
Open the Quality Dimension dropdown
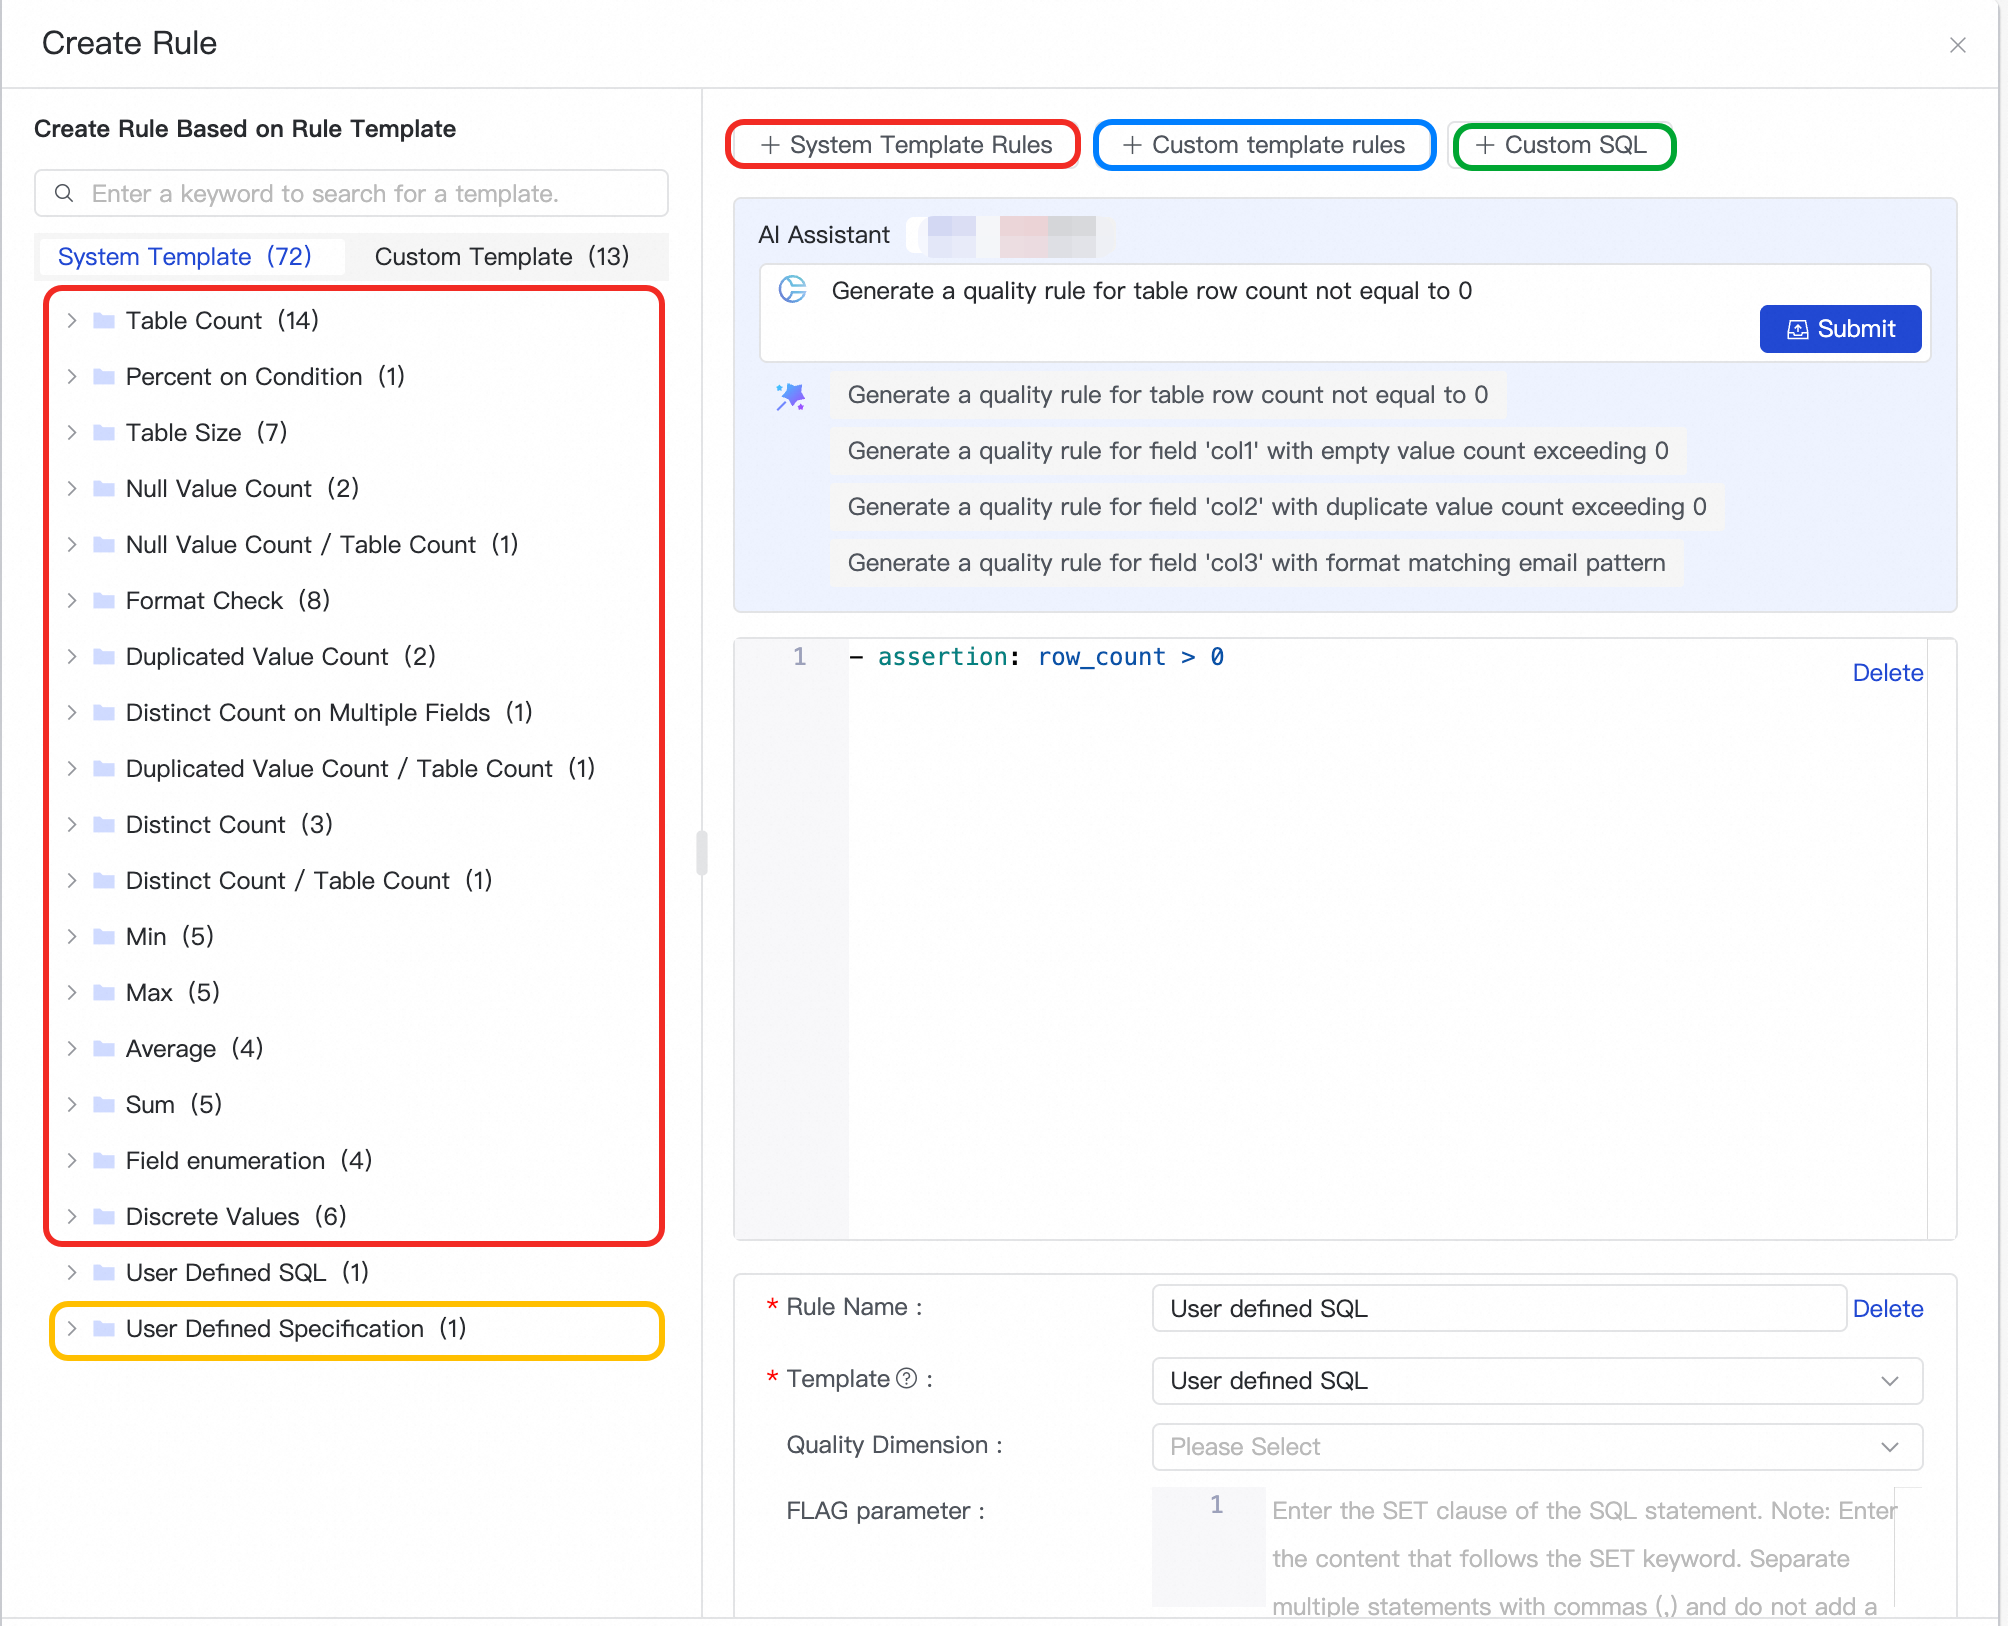tap(1536, 1447)
